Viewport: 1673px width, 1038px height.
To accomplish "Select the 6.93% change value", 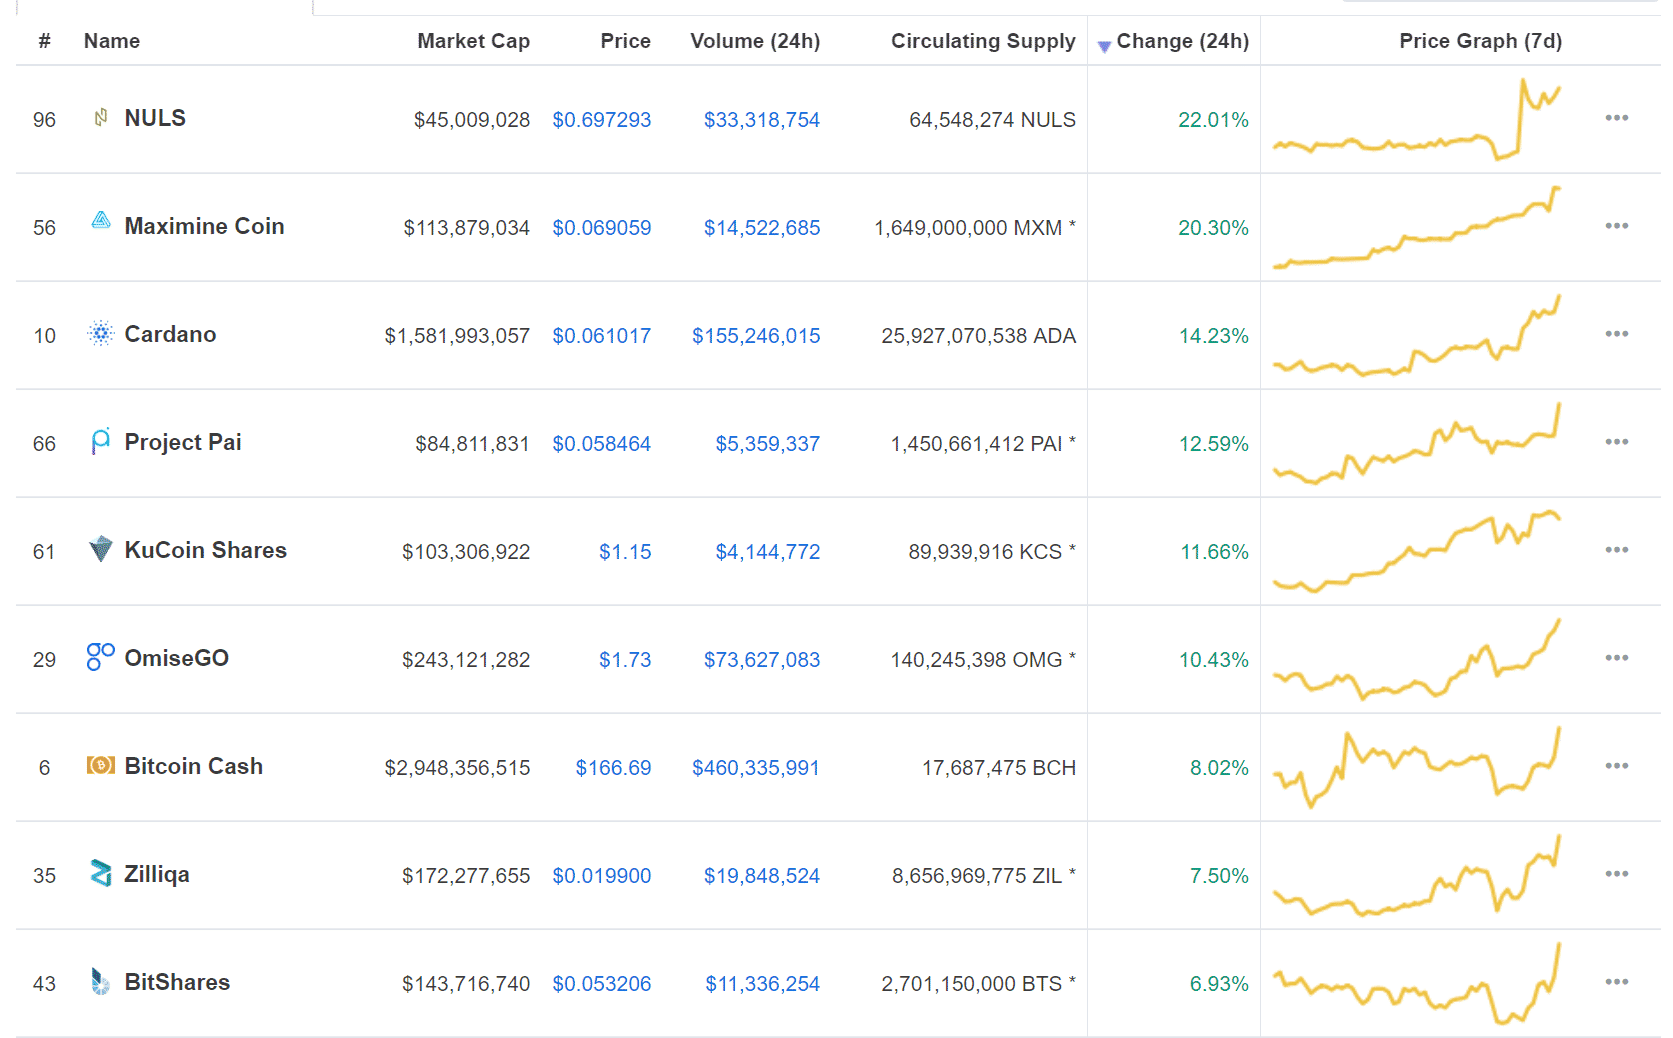I will (x=1219, y=984).
